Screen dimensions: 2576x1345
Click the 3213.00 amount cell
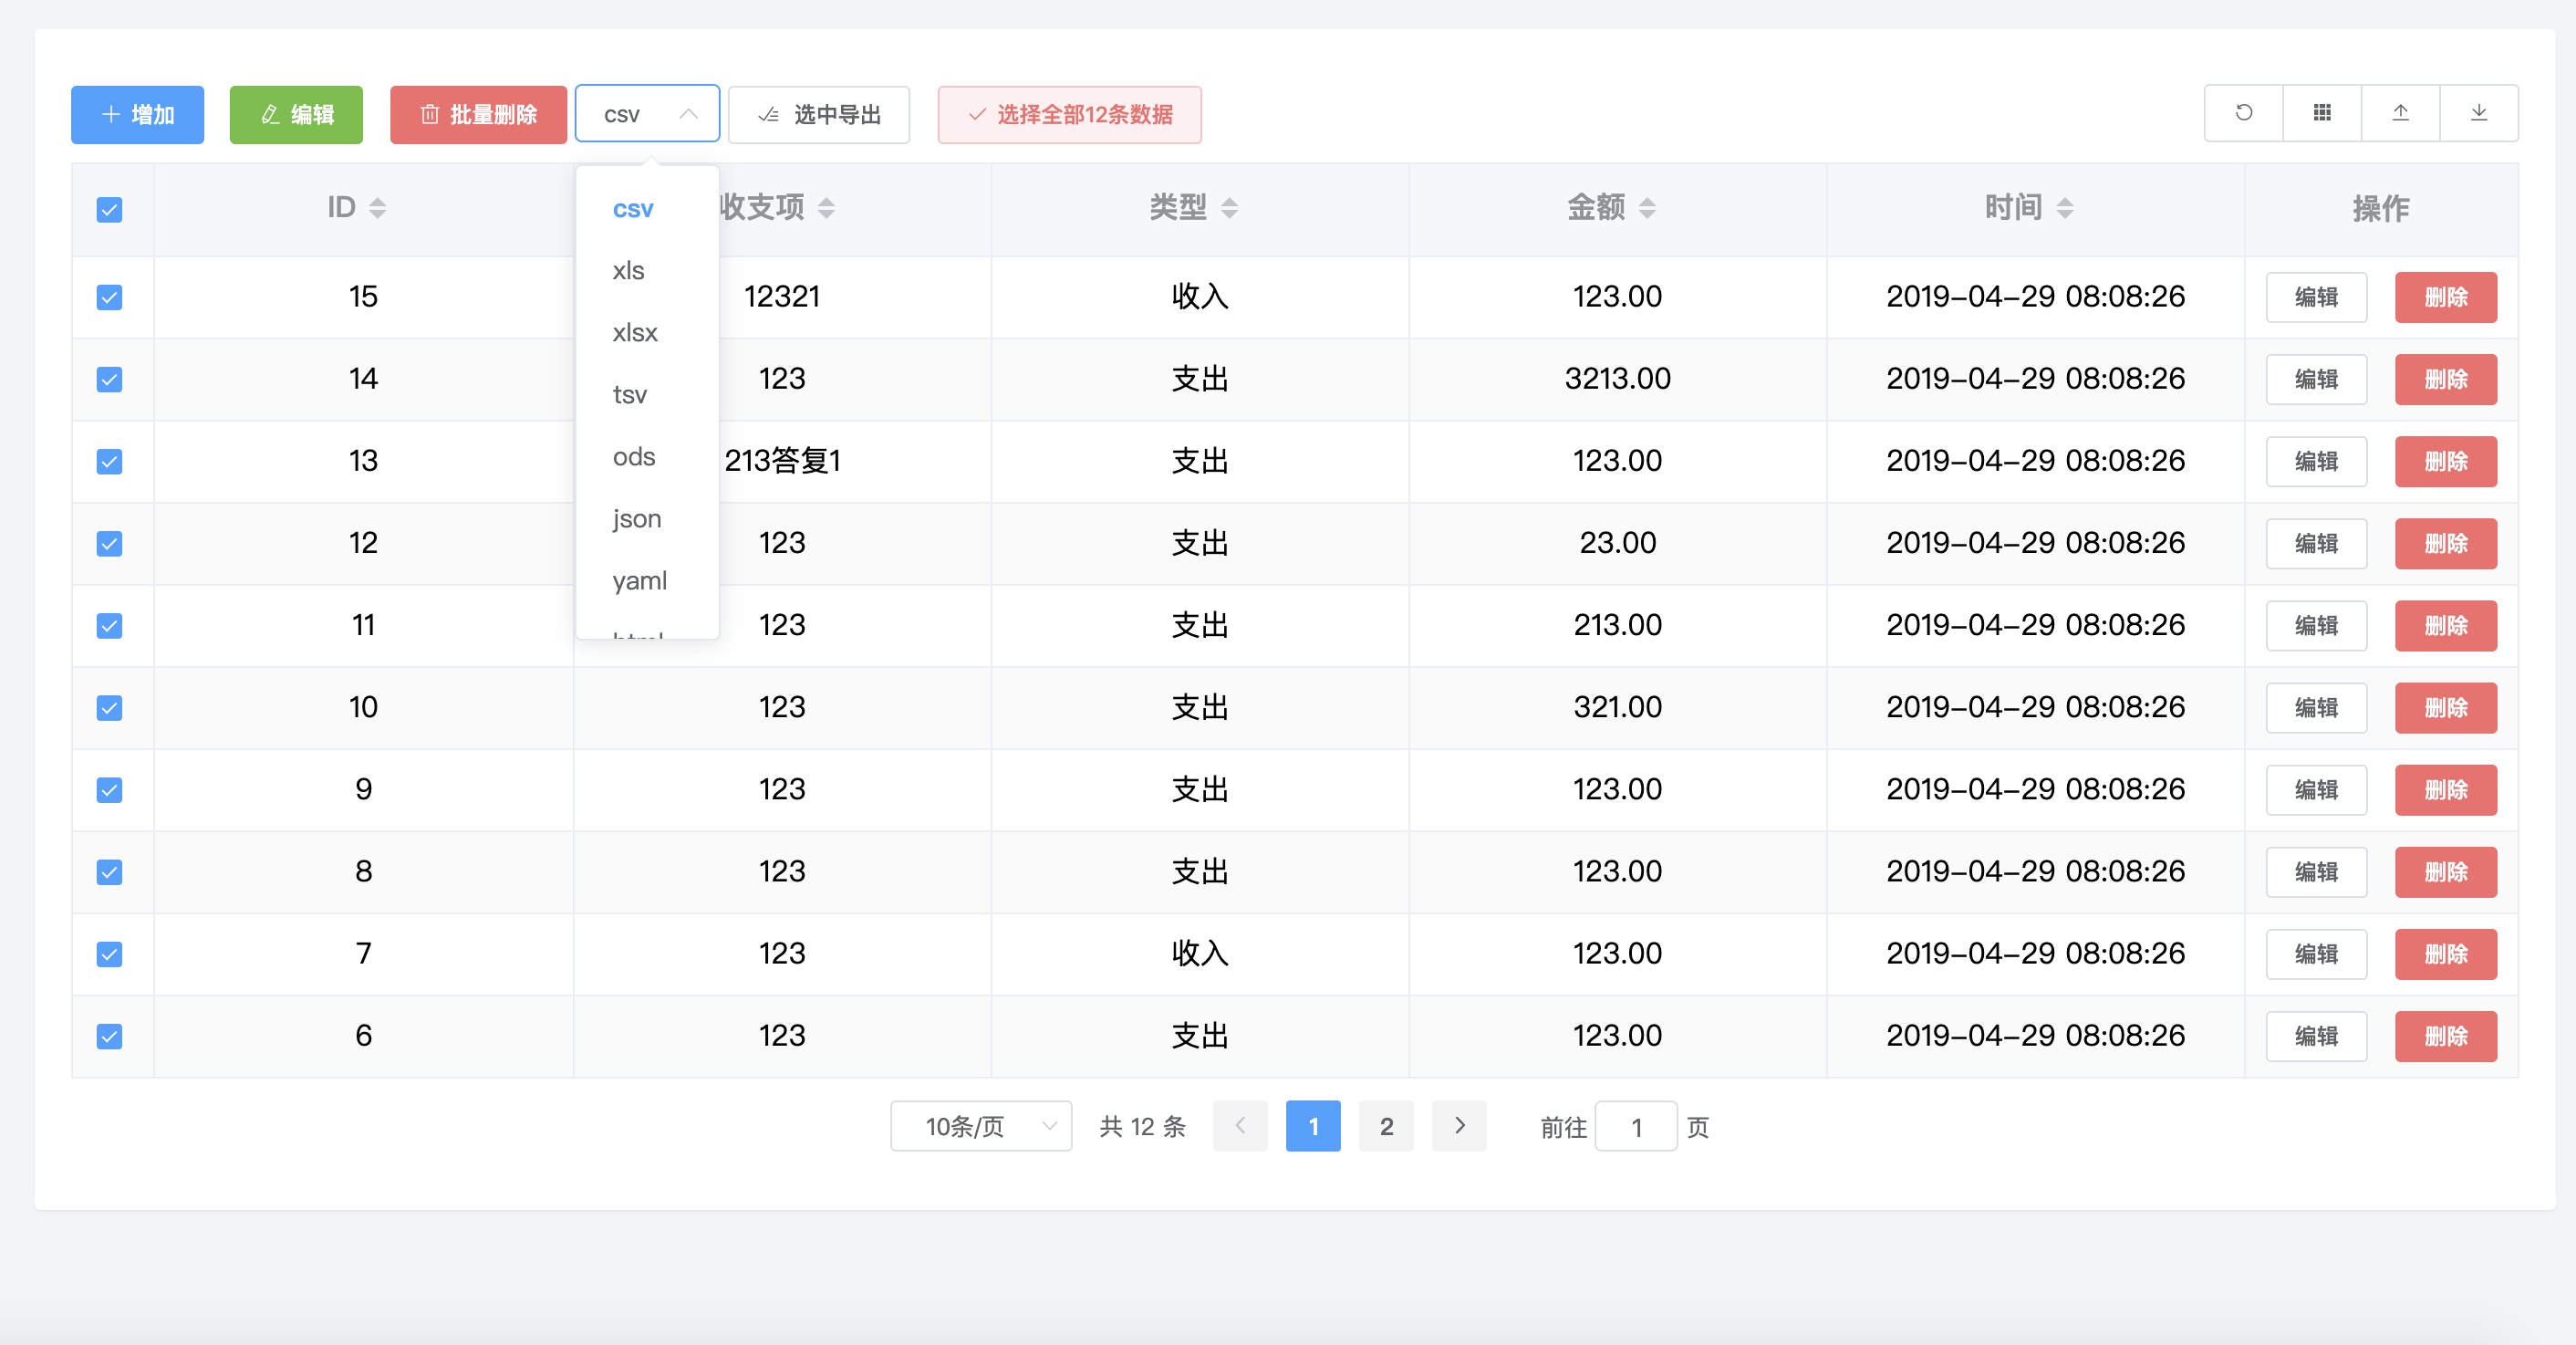tap(1617, 379)
